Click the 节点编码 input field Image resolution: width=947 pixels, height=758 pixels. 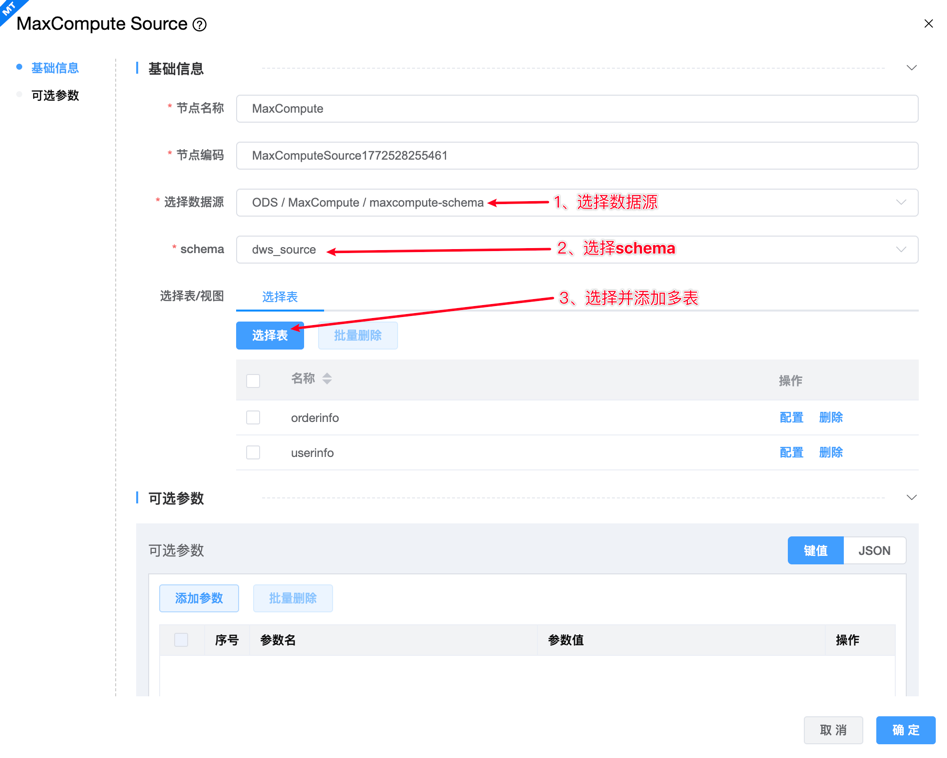pyautogui.click(x=577, y=156)
